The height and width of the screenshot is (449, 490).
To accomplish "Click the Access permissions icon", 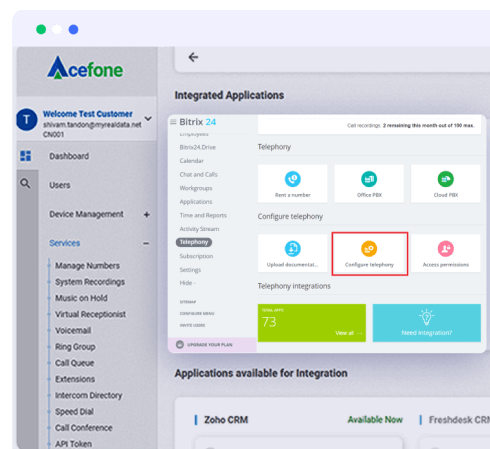I will 446,249.
